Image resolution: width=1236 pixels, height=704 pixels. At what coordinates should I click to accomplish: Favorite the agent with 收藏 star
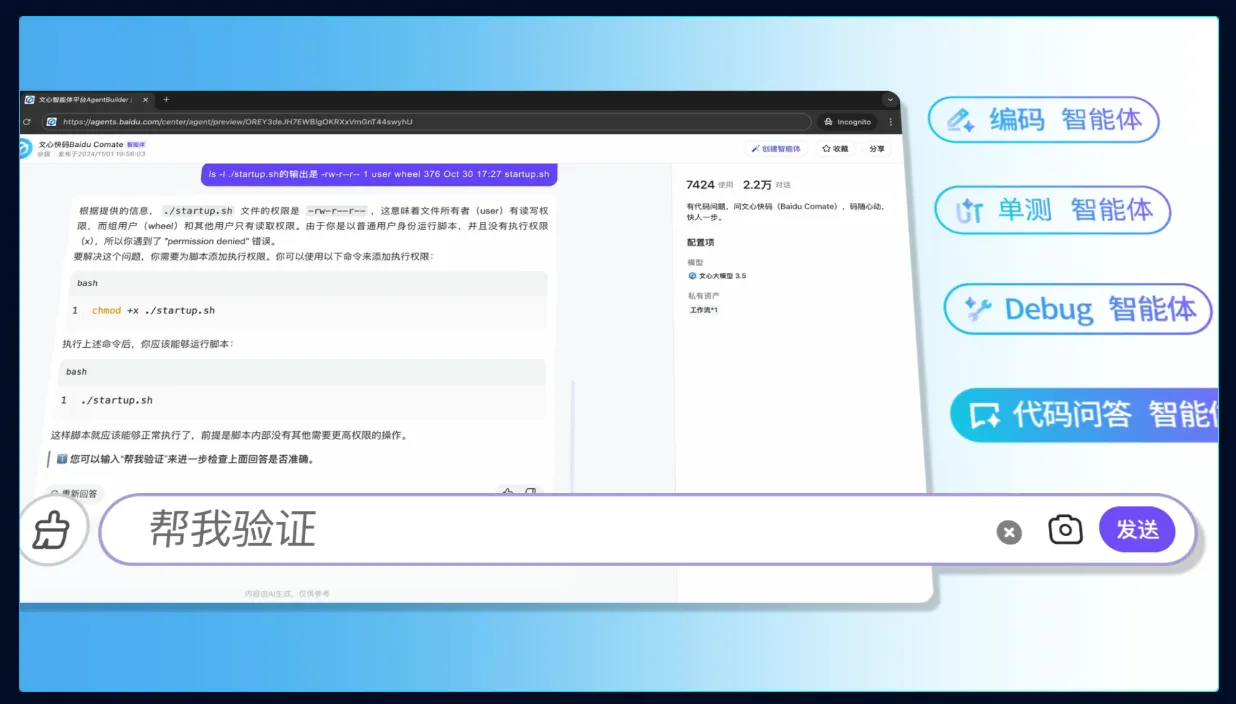click(x=835, y=149)
